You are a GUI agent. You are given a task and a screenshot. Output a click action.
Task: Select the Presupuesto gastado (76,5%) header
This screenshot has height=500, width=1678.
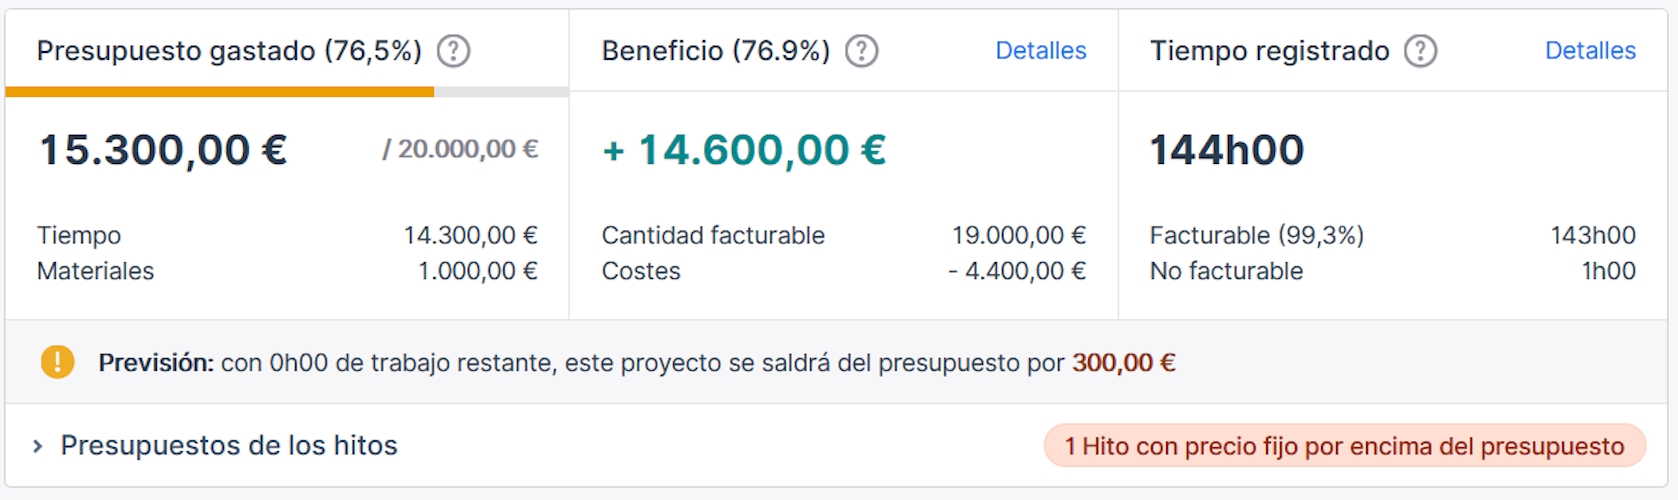point(229,51)
